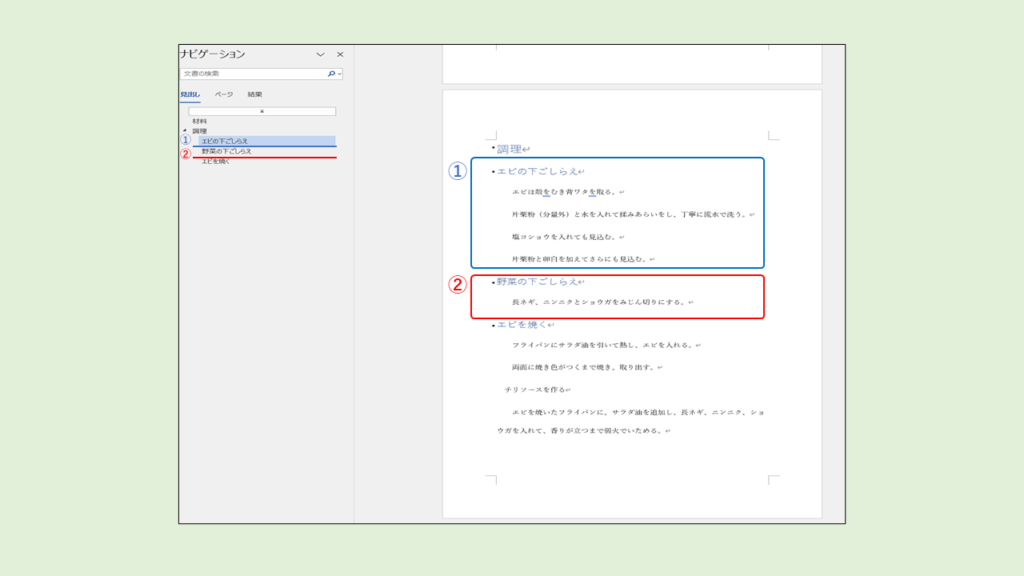
Task: Open the navigation pane options chevron
Action: pyautogui.click(x=320, y=55)
